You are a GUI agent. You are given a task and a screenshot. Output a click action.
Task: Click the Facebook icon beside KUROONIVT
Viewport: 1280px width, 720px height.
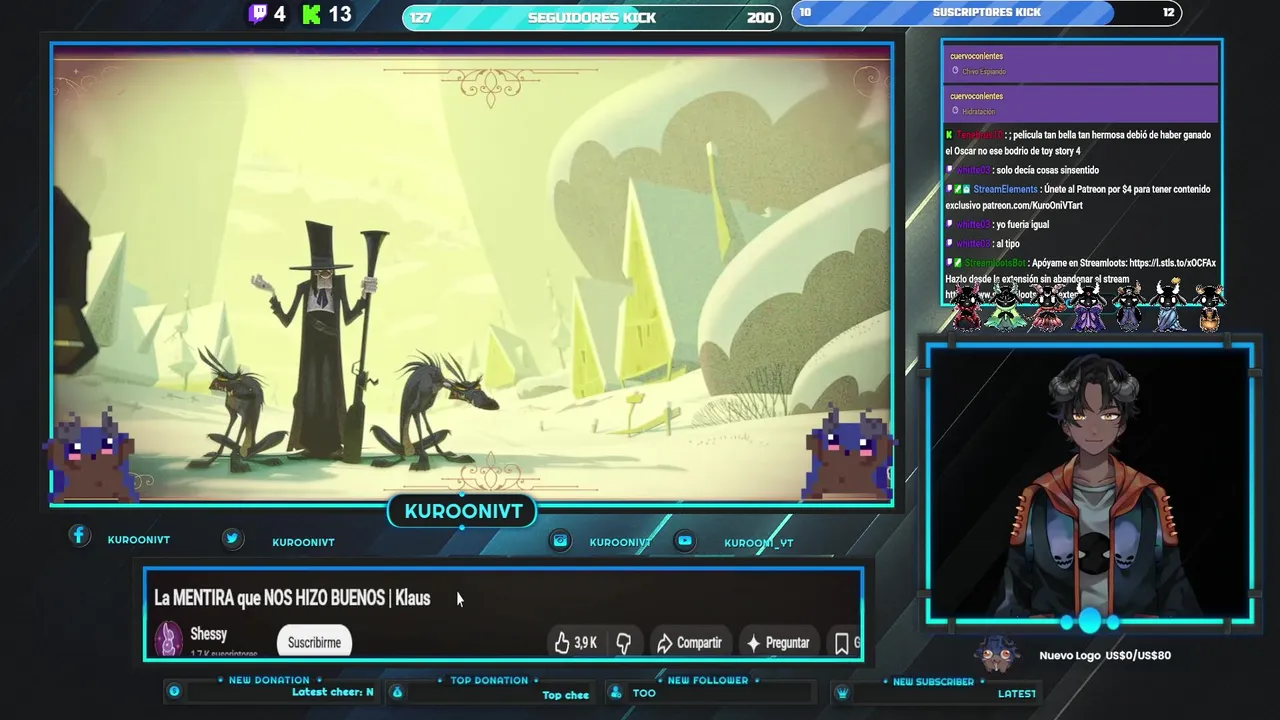click(79, 536)
